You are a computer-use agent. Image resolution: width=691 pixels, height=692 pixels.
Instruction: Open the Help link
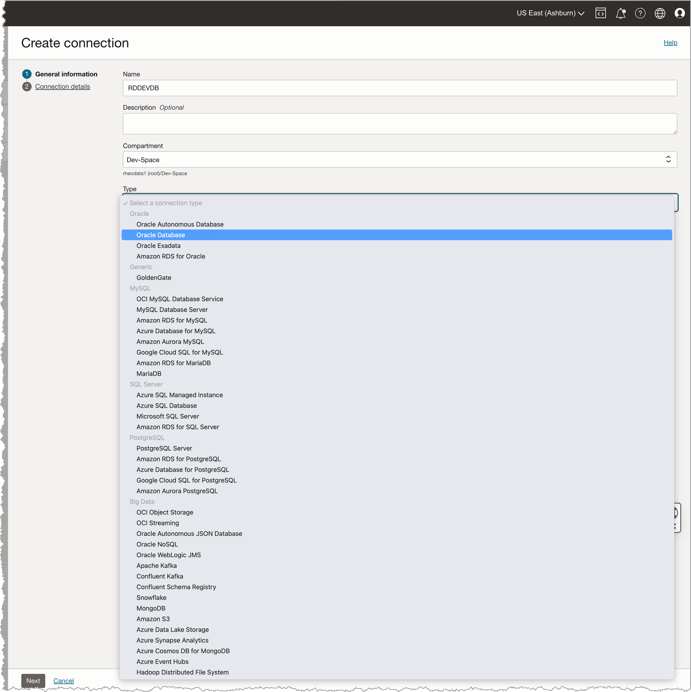pyautogui.click(x=670, y=43)
